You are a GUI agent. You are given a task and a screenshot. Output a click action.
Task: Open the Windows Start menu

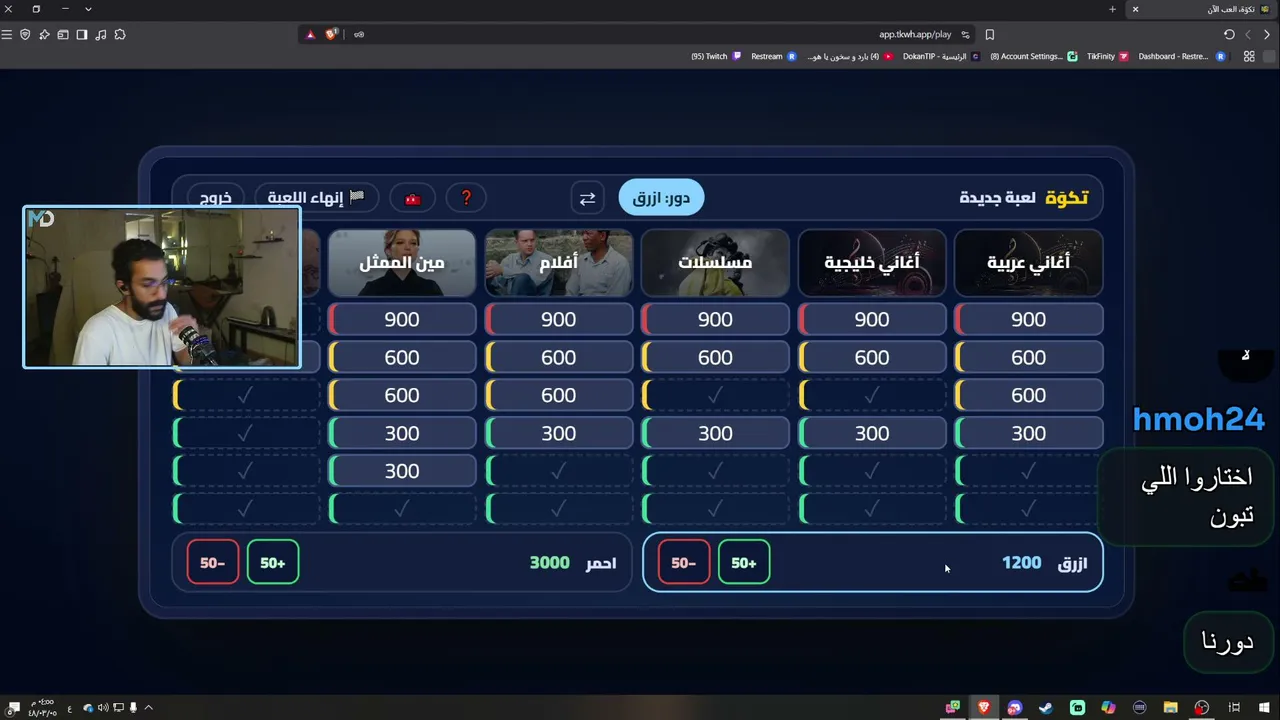click(x=1266, y=708)
